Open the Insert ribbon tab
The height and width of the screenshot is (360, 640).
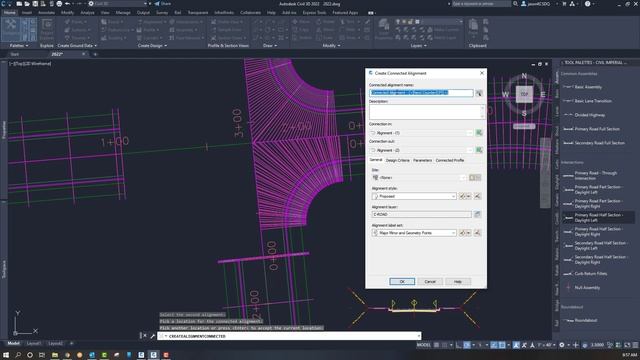27,13
